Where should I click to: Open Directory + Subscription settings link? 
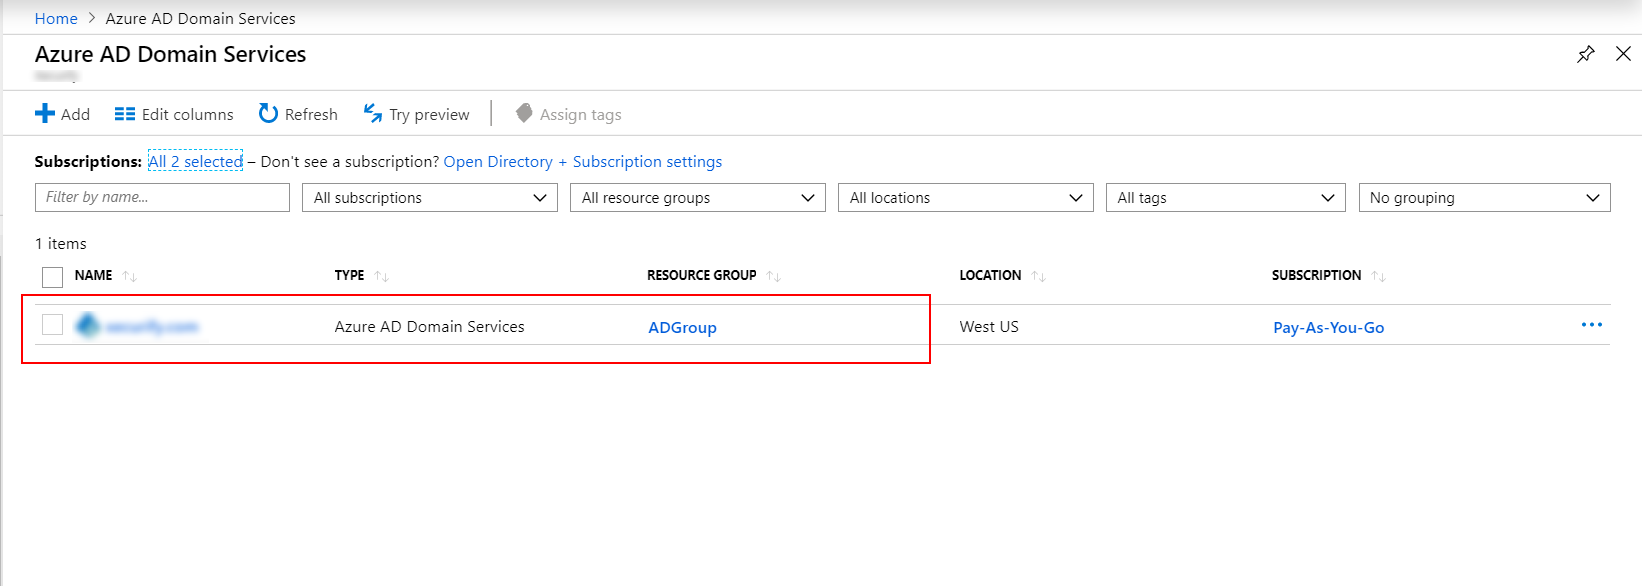pos(583,162)
